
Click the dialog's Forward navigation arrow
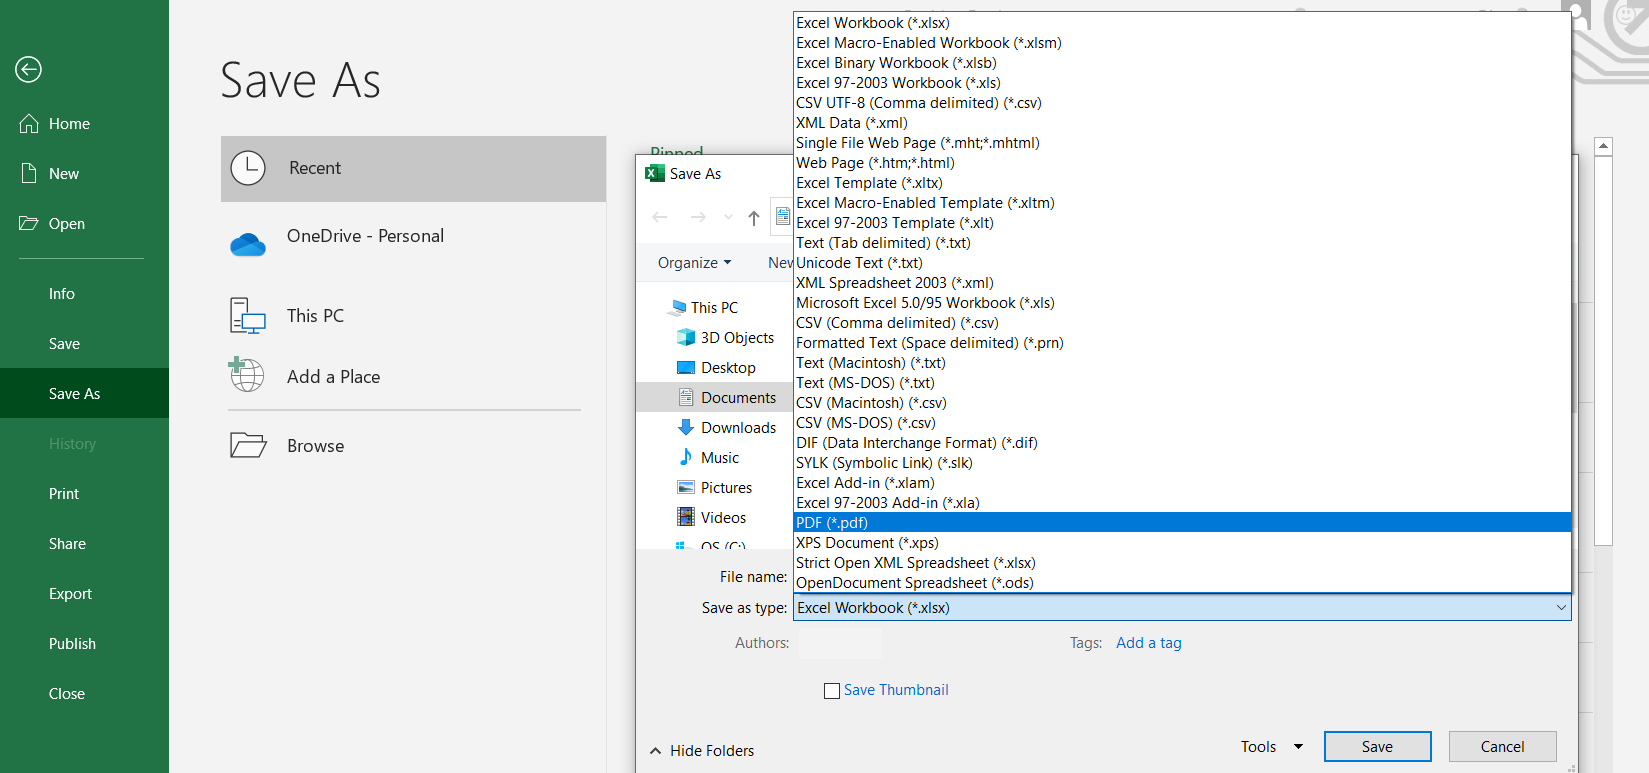tap(698, 217)
